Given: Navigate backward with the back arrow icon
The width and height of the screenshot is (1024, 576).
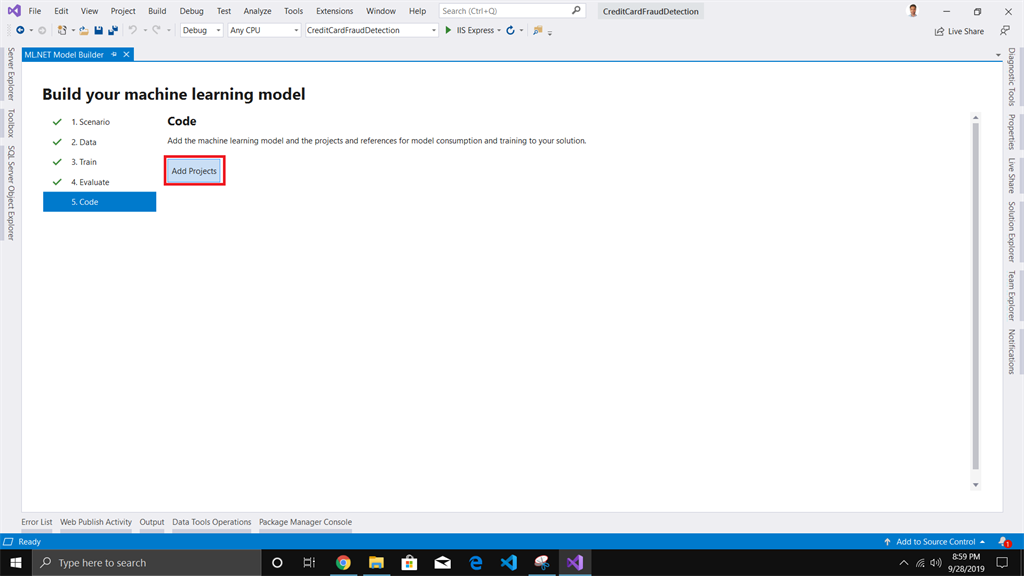Looking at the screenshot, I should pyautogui.click(x=20, y=30).
